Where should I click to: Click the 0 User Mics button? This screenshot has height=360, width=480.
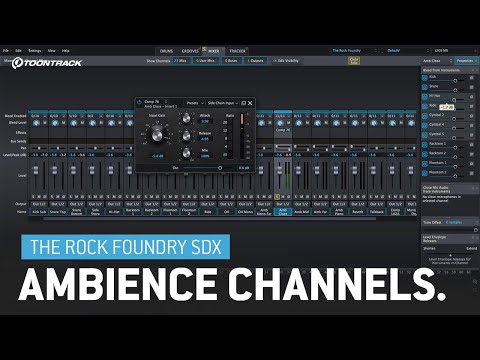coord(205,61)
